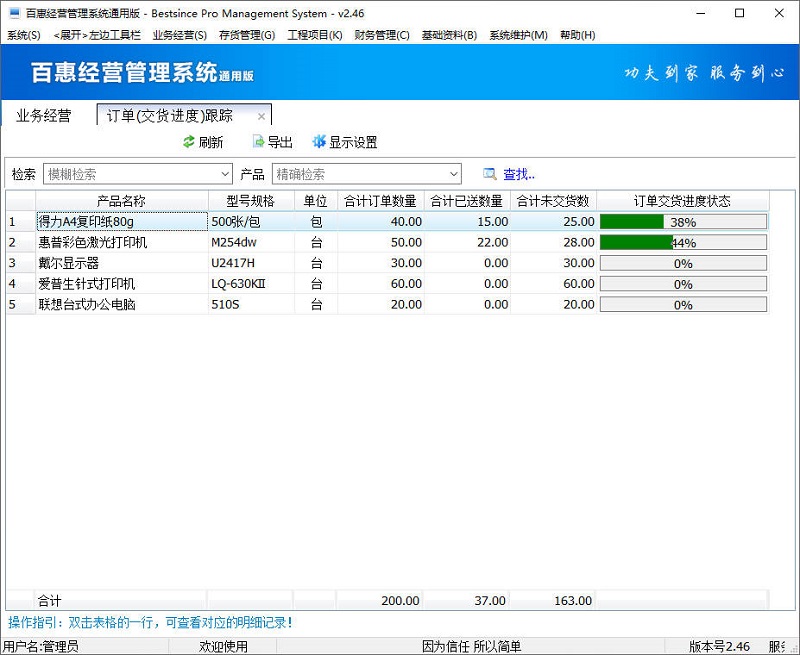This screenshot has height=655, width=800.
Task: Click the 刷新 button label
Action: [x=211, y=142]
